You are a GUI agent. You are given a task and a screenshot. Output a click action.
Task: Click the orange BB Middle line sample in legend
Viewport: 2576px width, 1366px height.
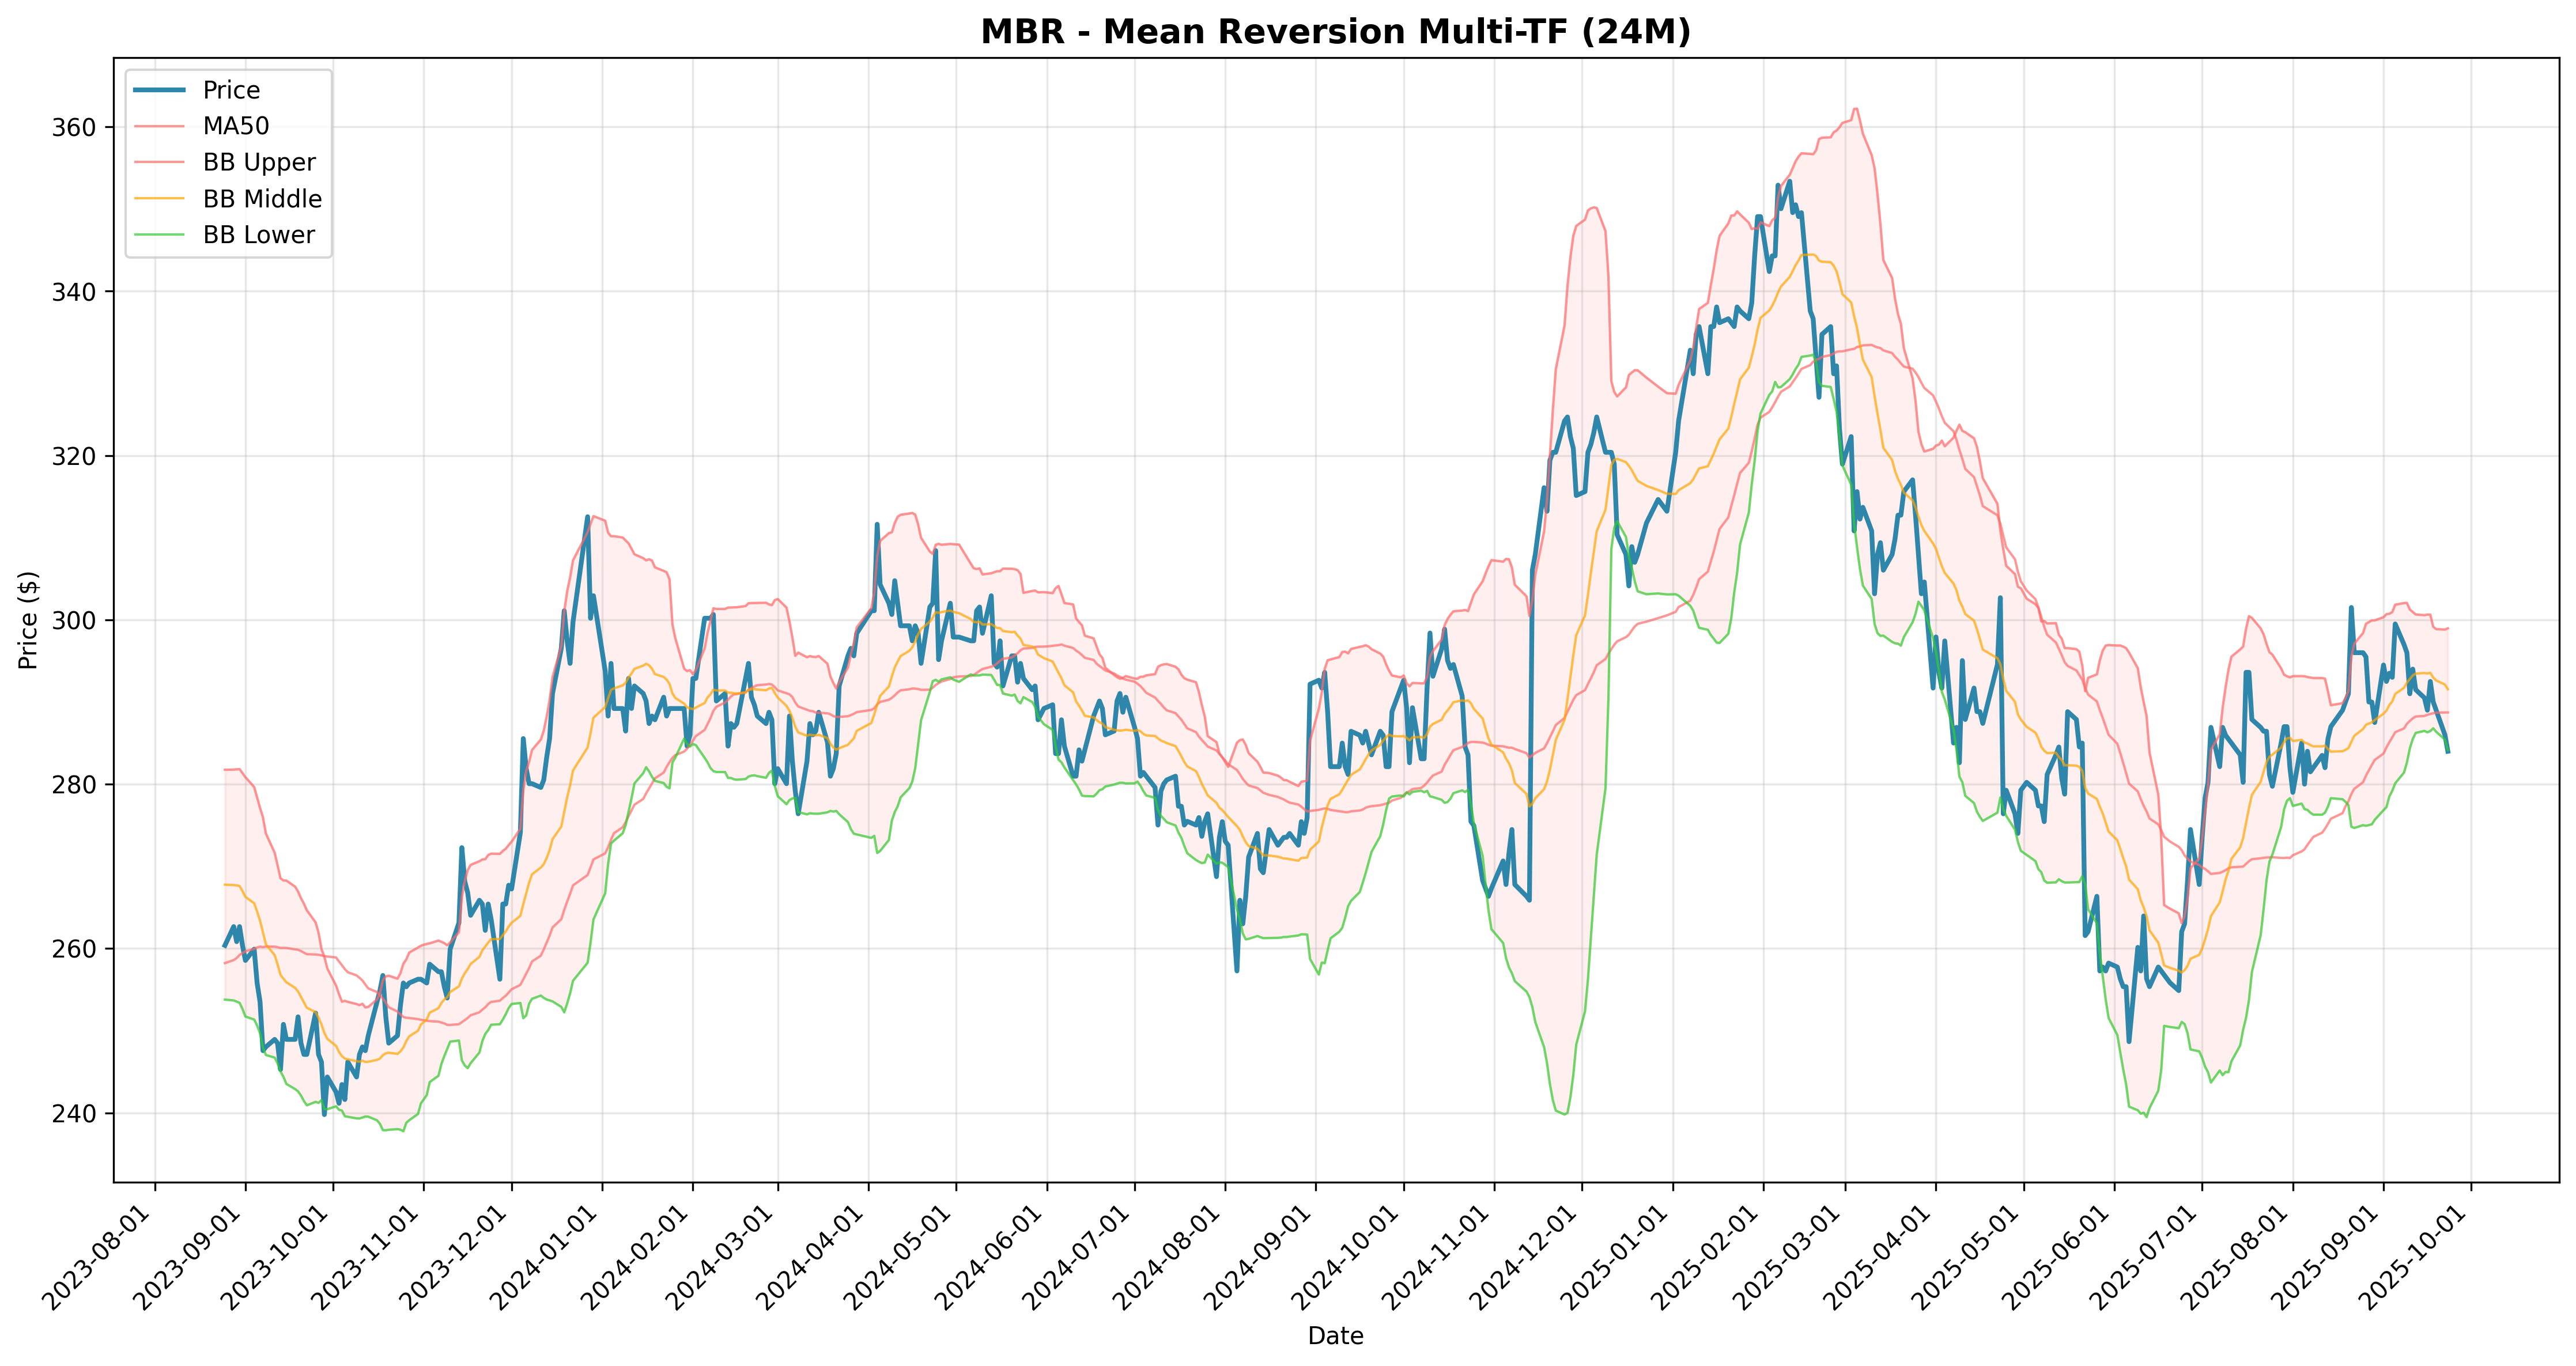pos(160,199)
